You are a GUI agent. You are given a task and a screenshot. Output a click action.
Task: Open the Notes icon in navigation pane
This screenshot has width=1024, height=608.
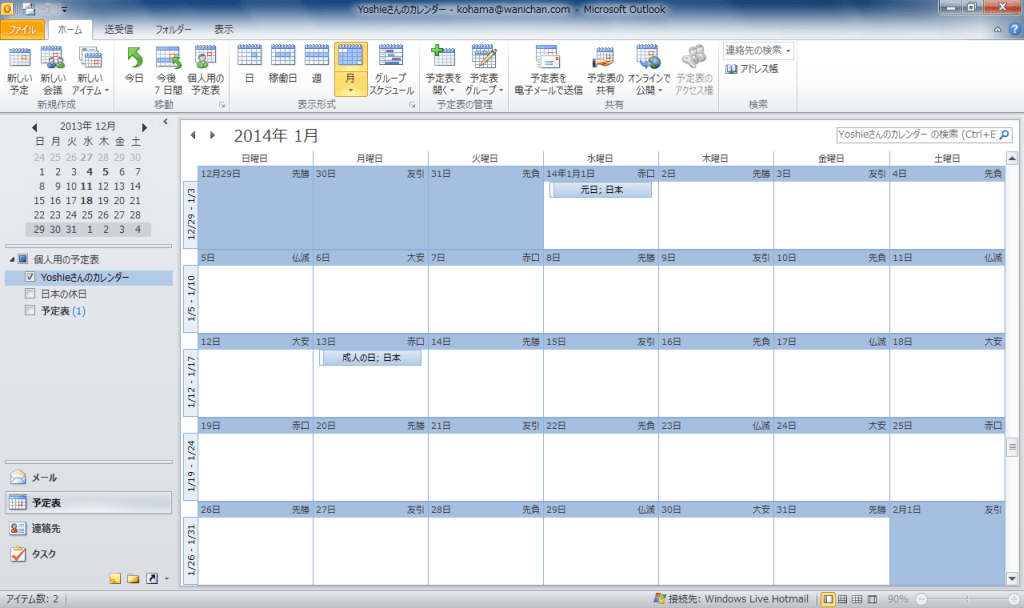point(115,579)
